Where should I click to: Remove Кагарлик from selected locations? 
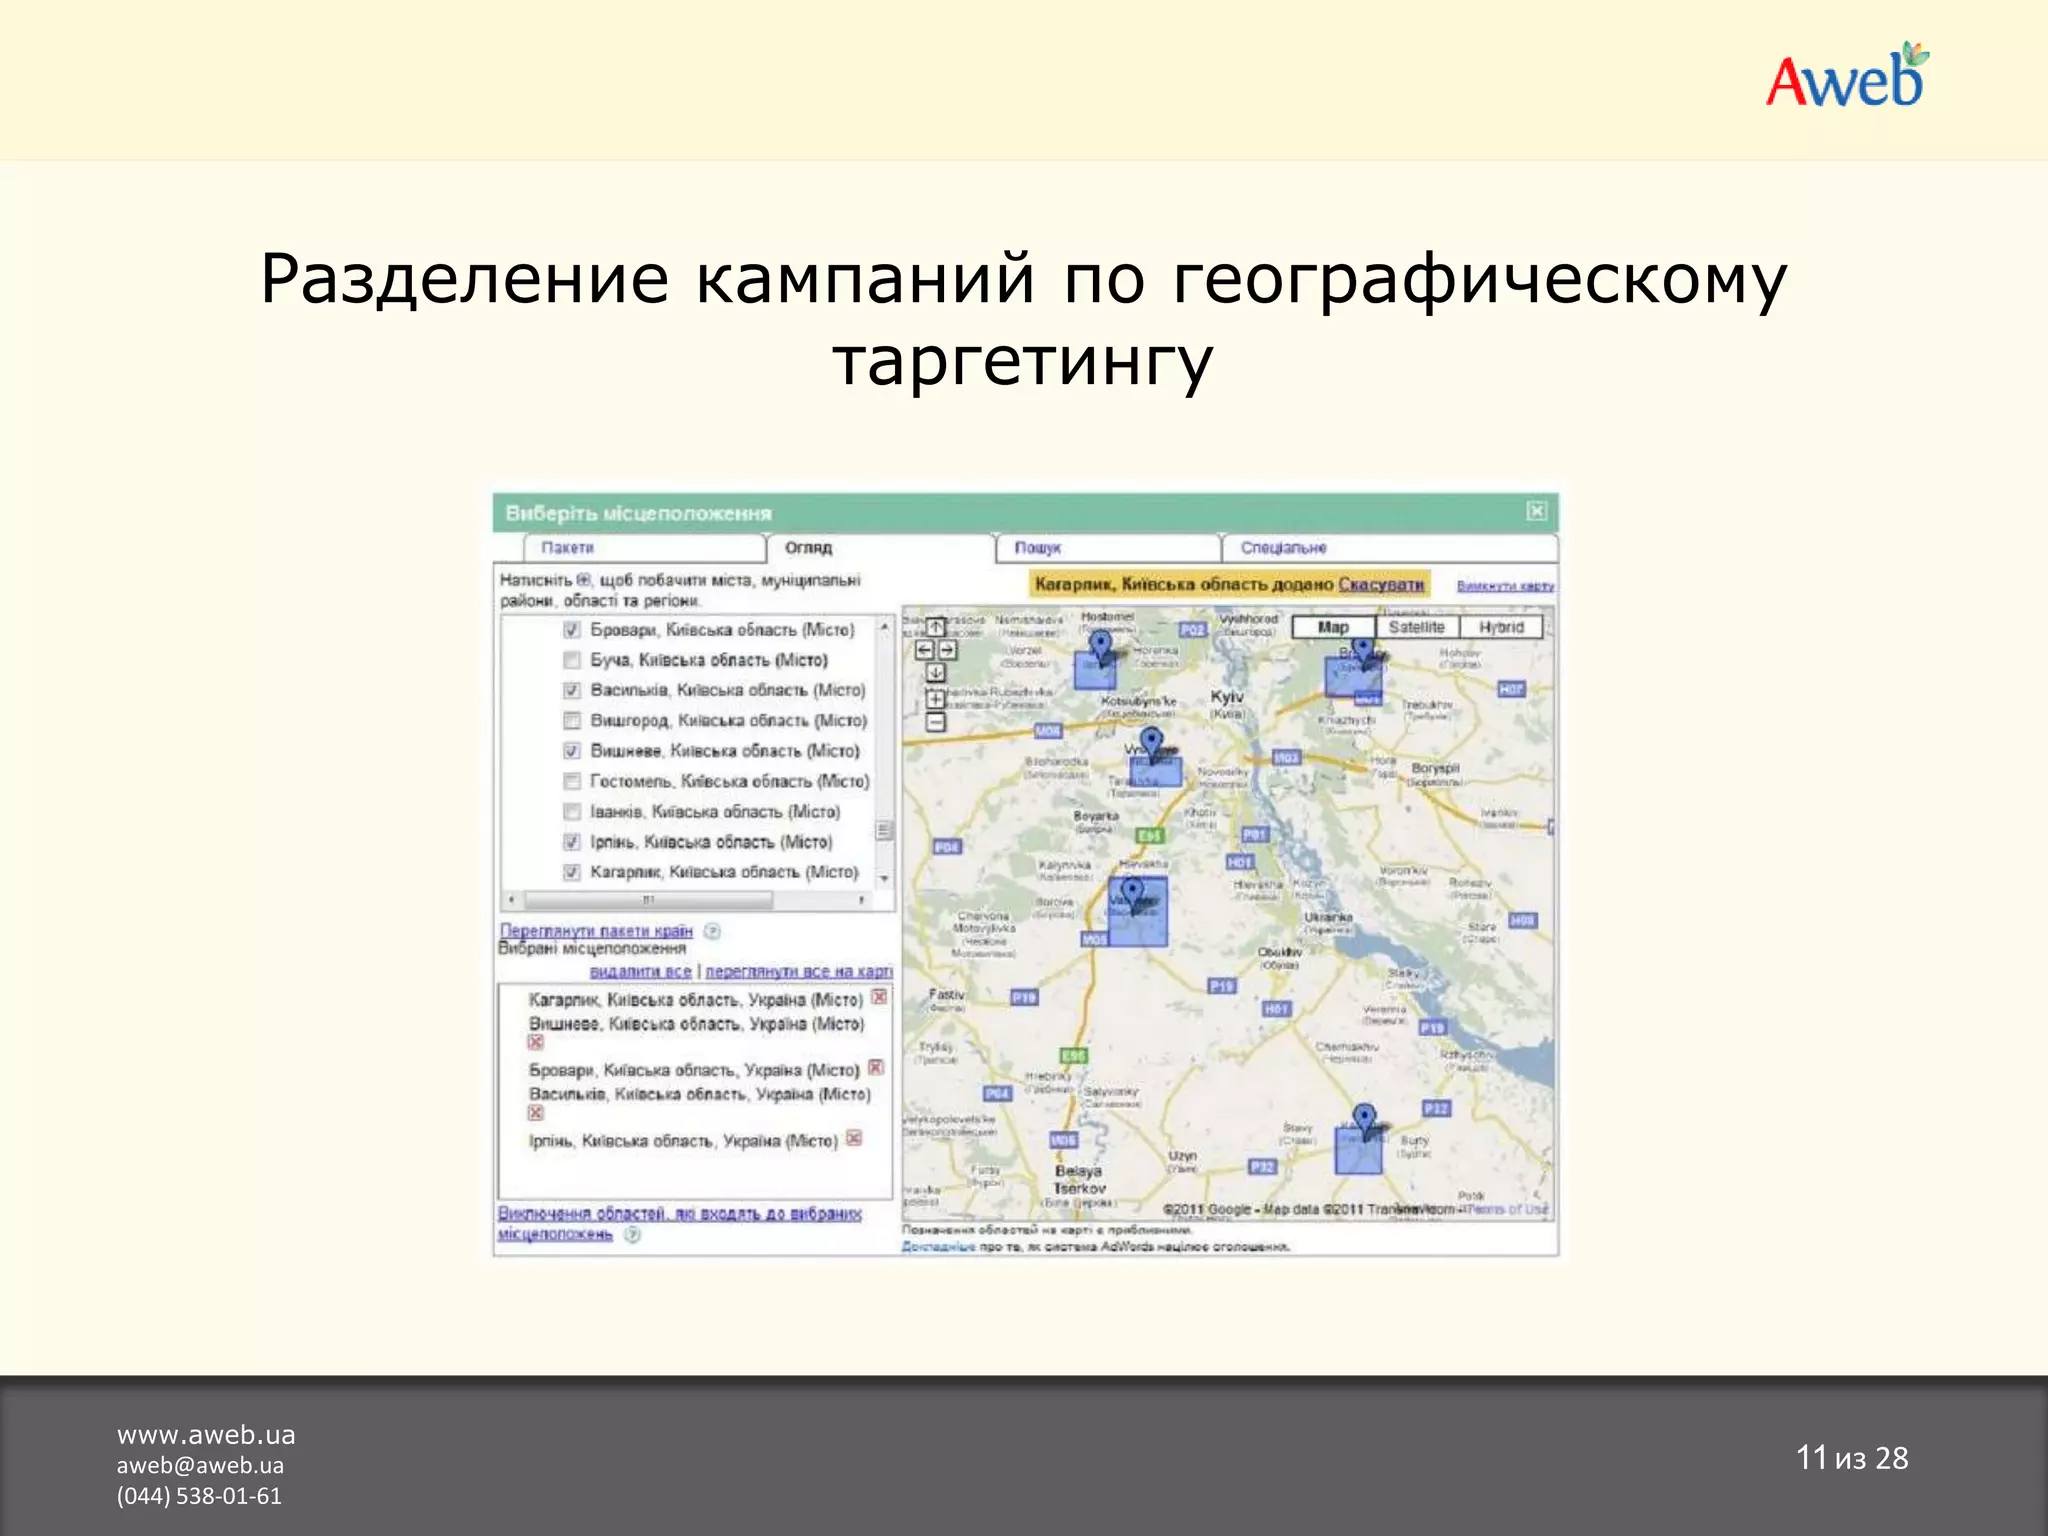point(879,997)
